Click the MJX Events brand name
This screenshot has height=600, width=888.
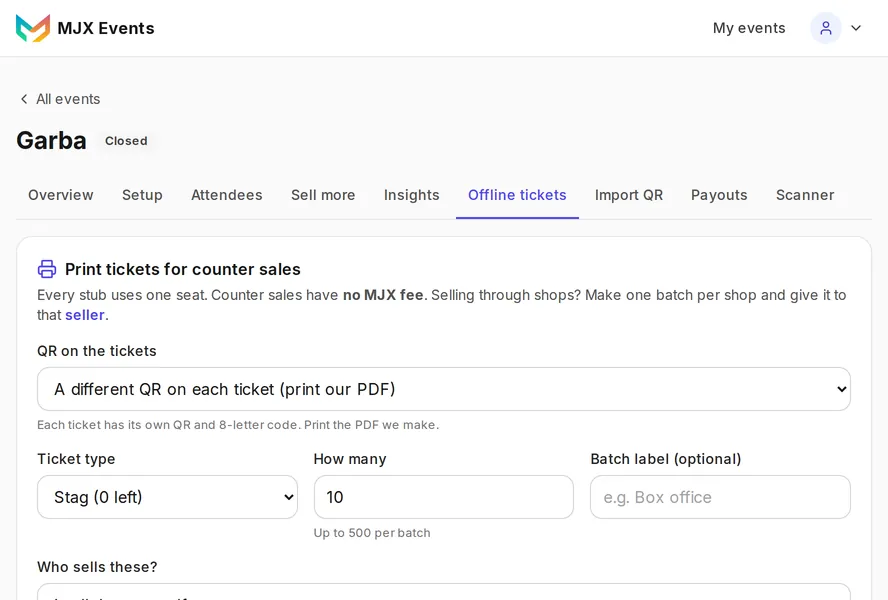pyautogui.click(x=106, y=28)
